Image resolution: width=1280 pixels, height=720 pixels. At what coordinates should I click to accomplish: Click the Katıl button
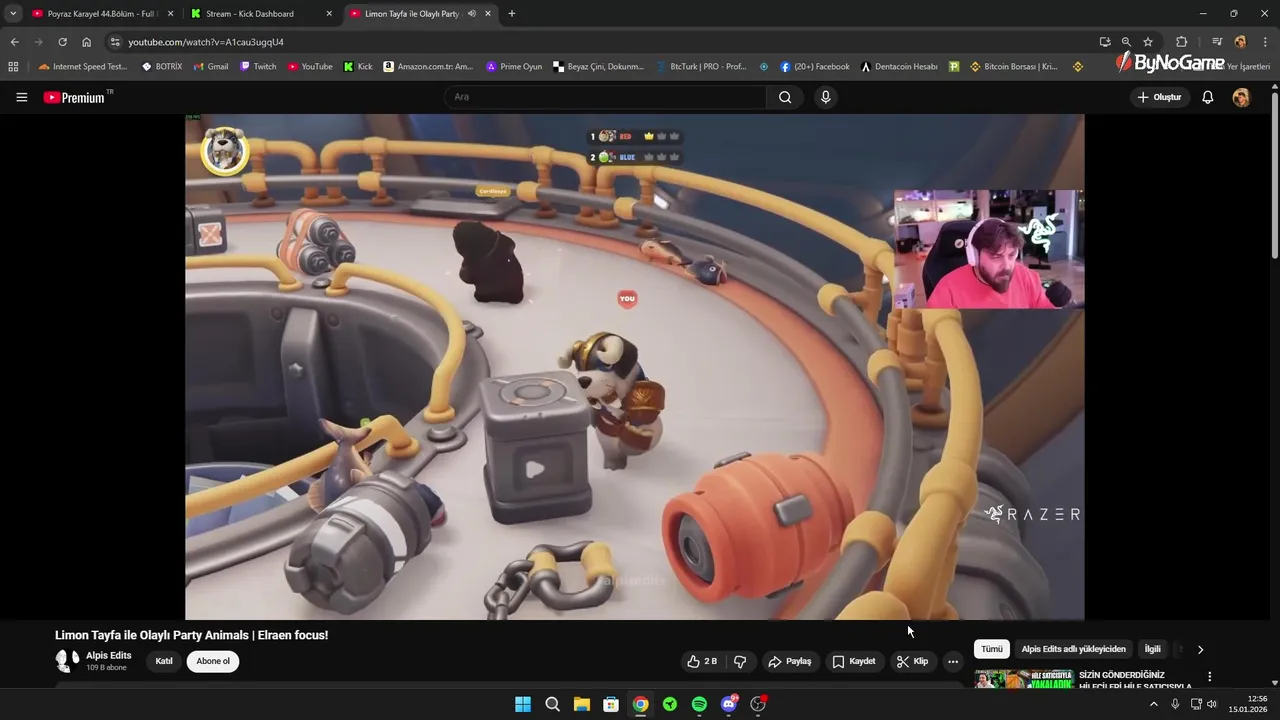pyautogui.click(x=164, y=661)
